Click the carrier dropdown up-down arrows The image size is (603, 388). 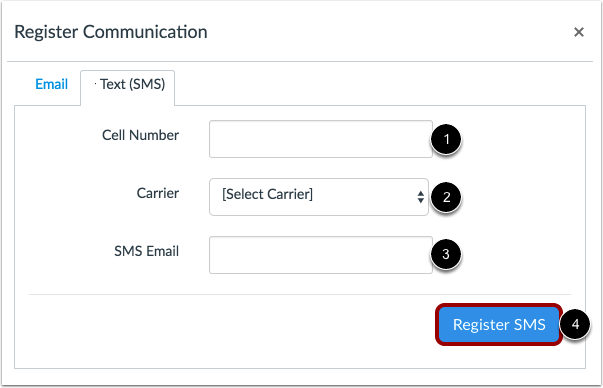pos(420,197)
